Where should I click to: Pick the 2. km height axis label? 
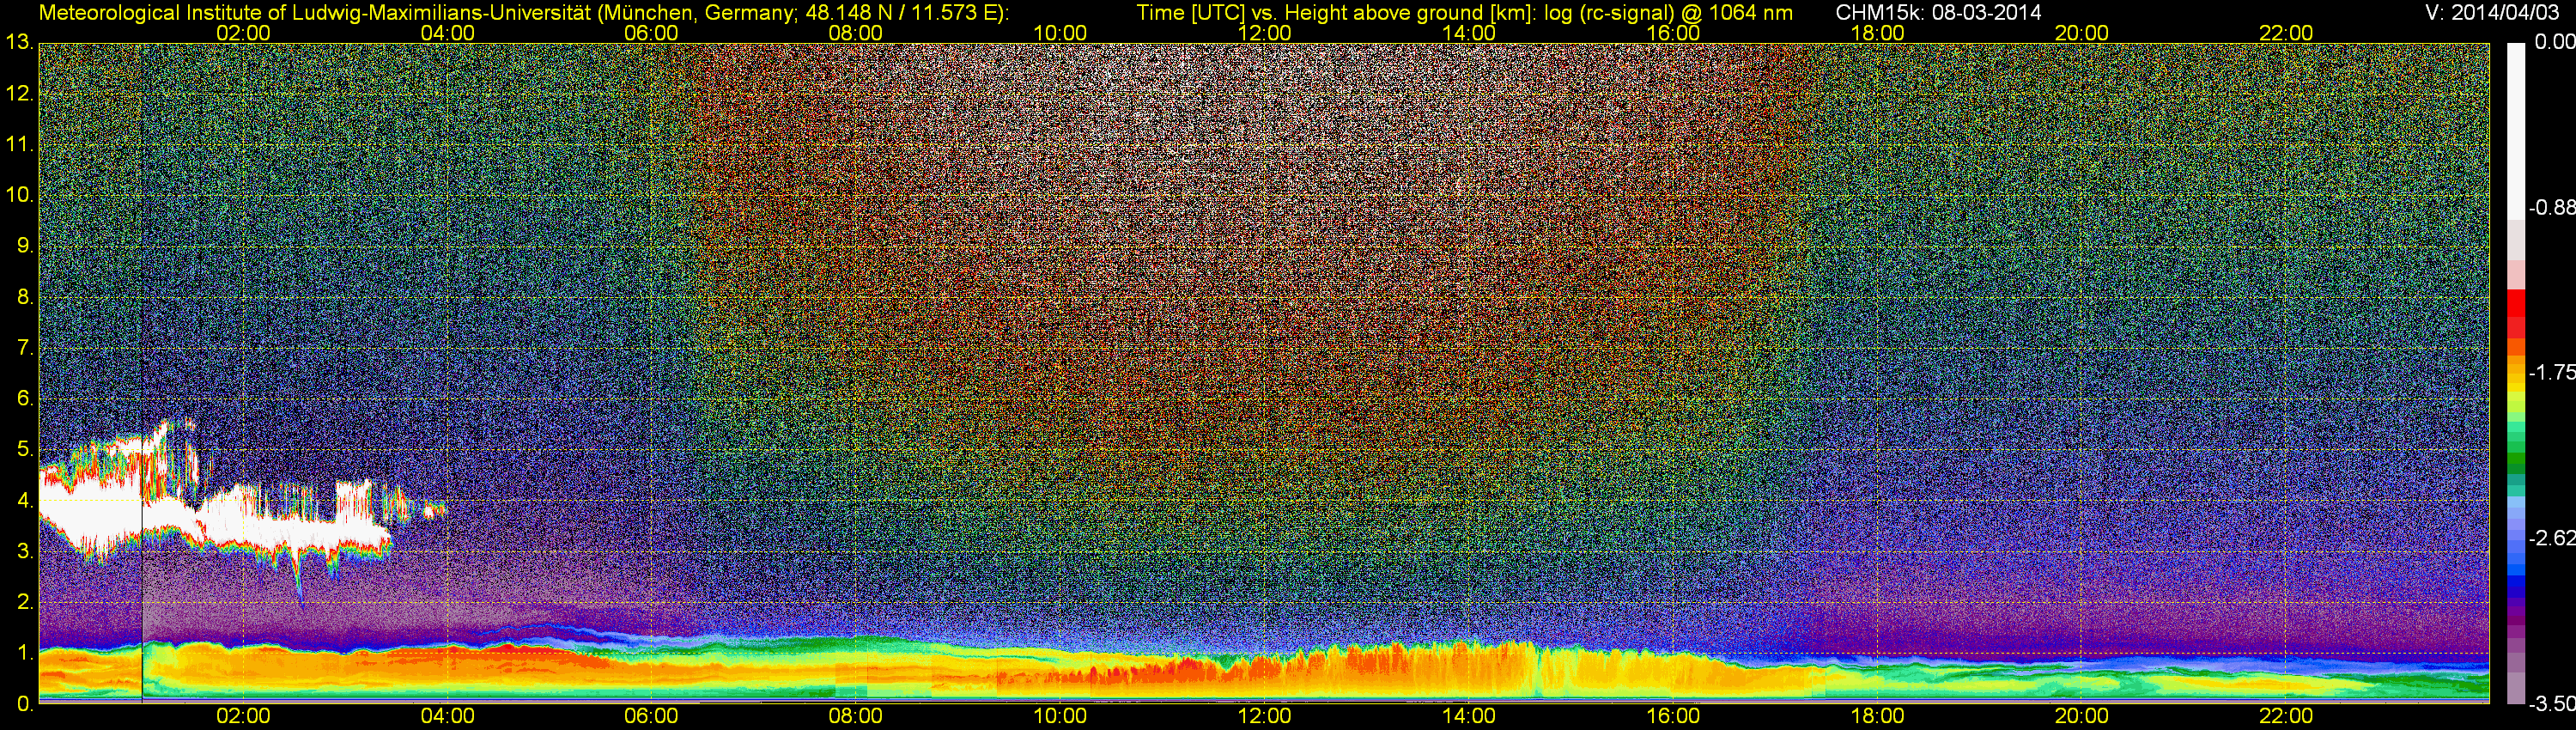(x=26, y=602)
